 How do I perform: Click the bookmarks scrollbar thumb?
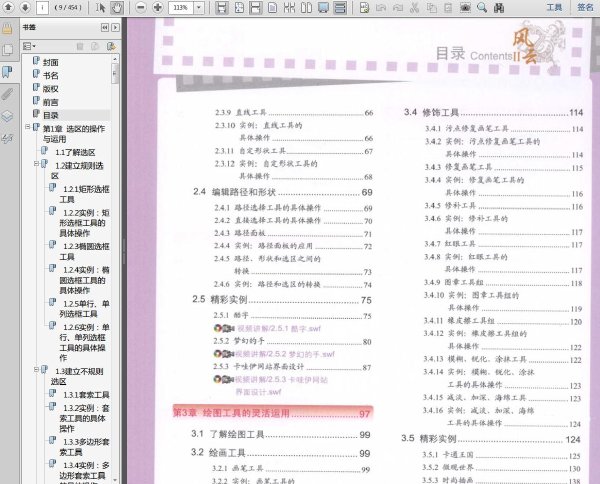point(115,73)
